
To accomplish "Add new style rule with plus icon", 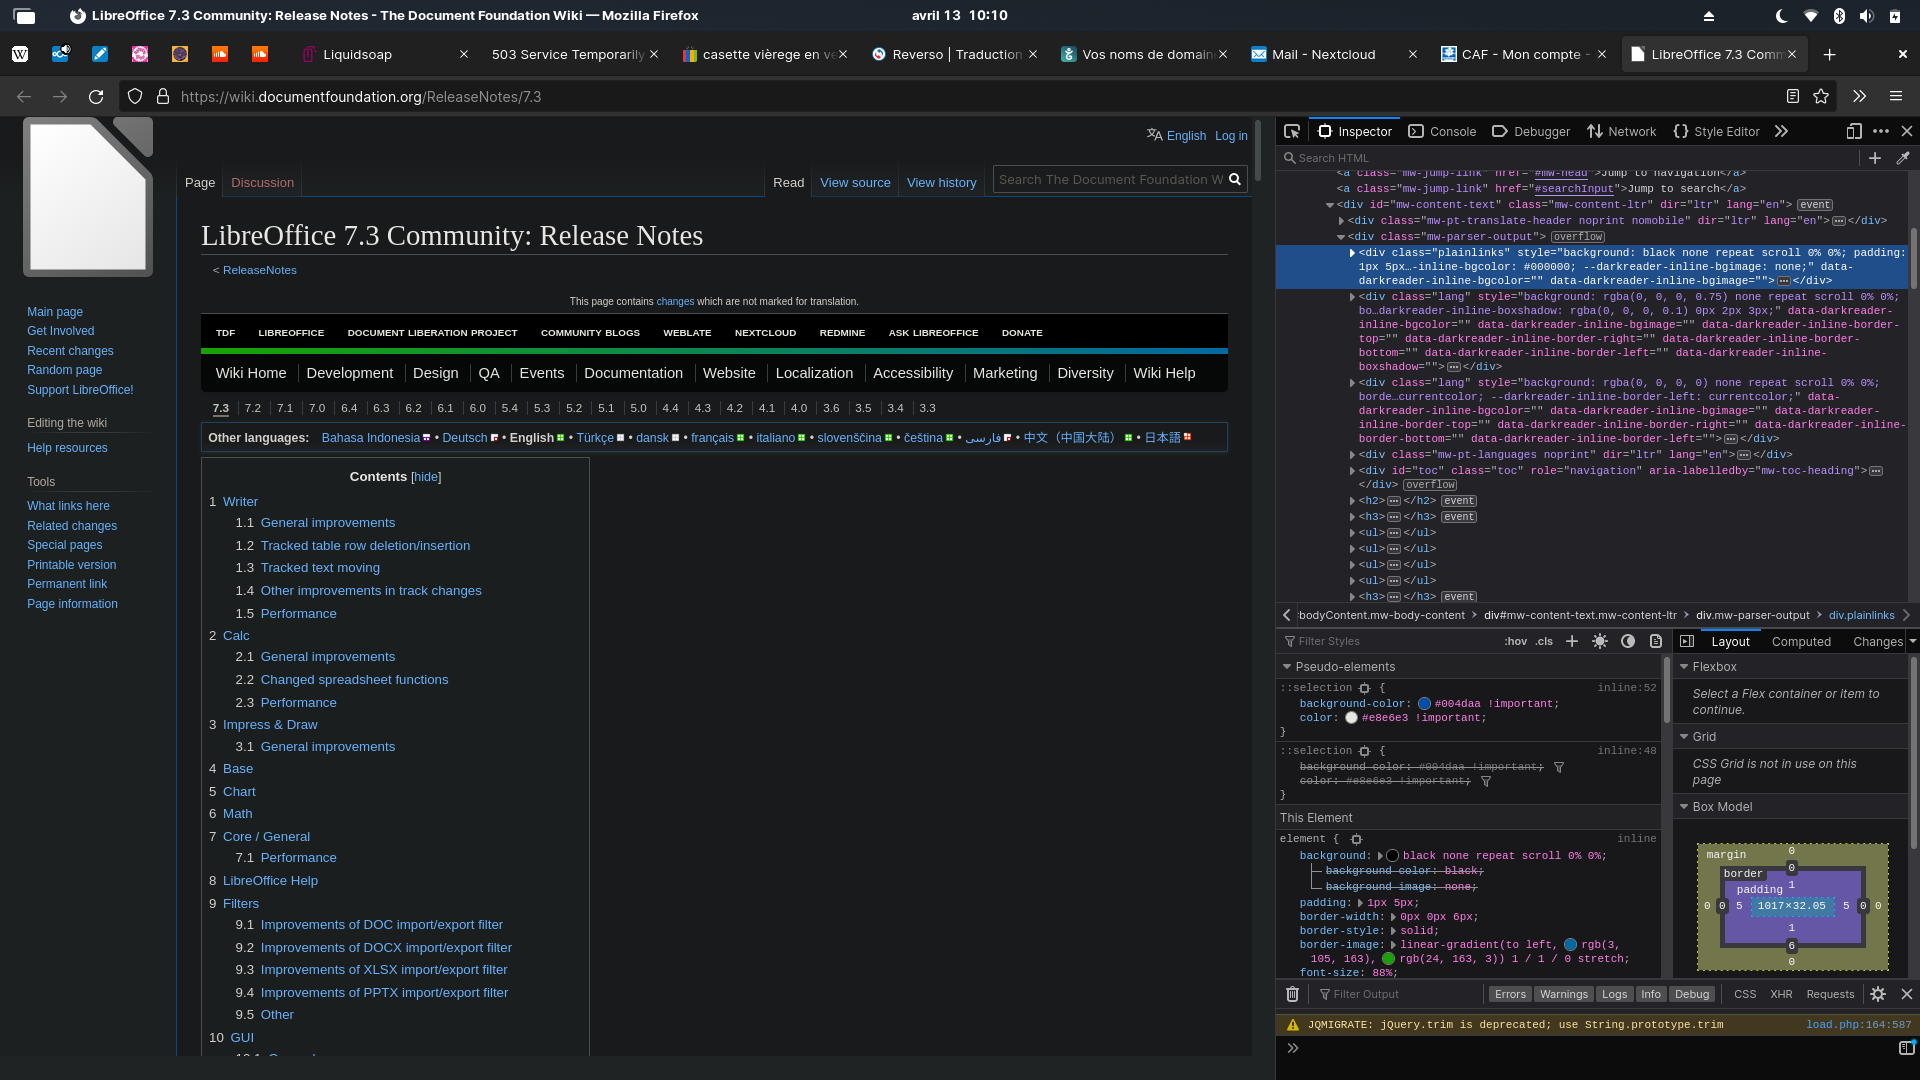I will point(1572,641).
